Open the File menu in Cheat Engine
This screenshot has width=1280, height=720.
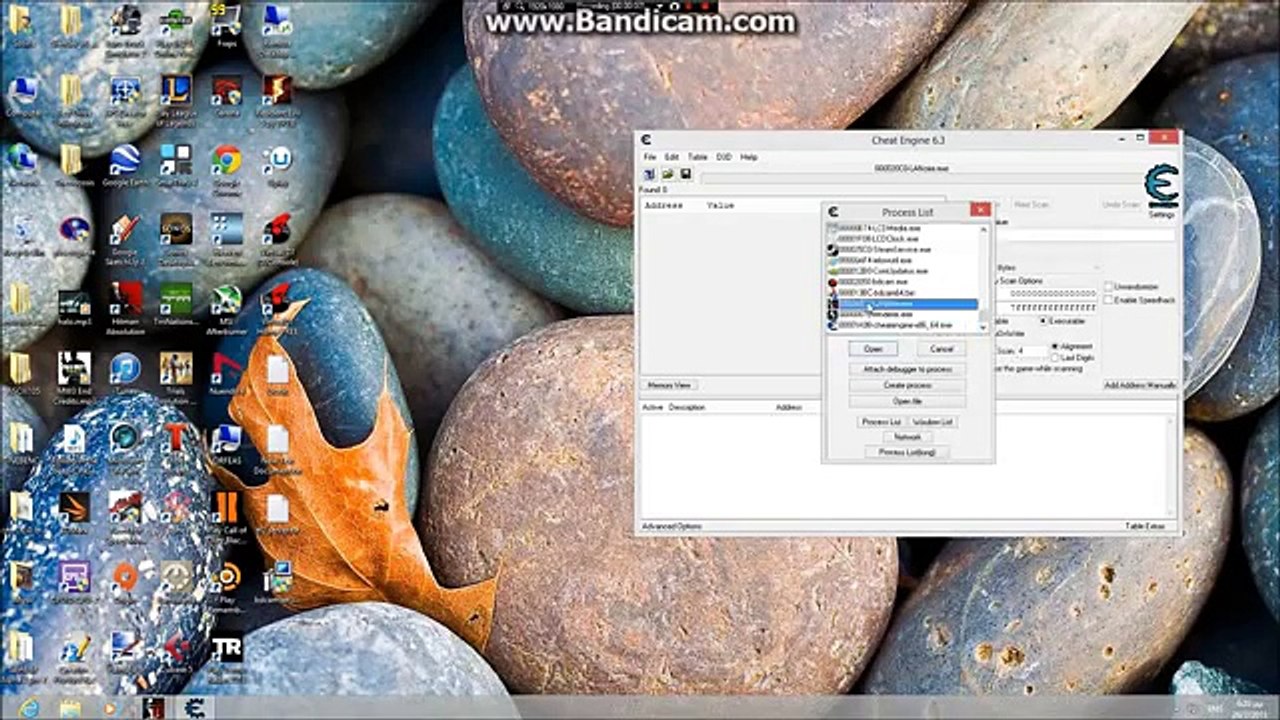(650, 157)
